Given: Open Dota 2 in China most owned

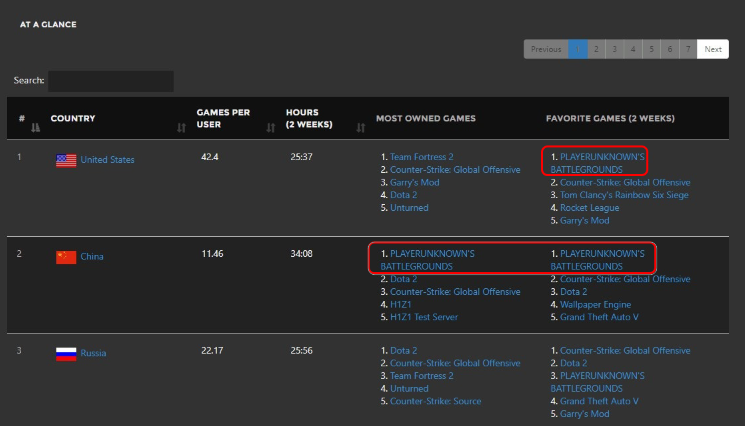Looking at the screenshot, I should 403,279.
